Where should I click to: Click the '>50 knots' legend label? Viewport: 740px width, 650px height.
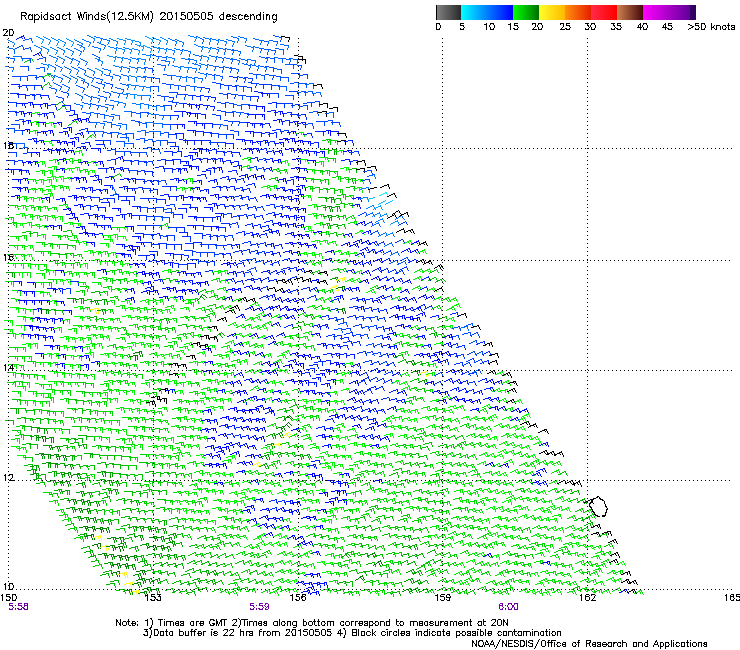pyautogui.click(x=711, y=27)
